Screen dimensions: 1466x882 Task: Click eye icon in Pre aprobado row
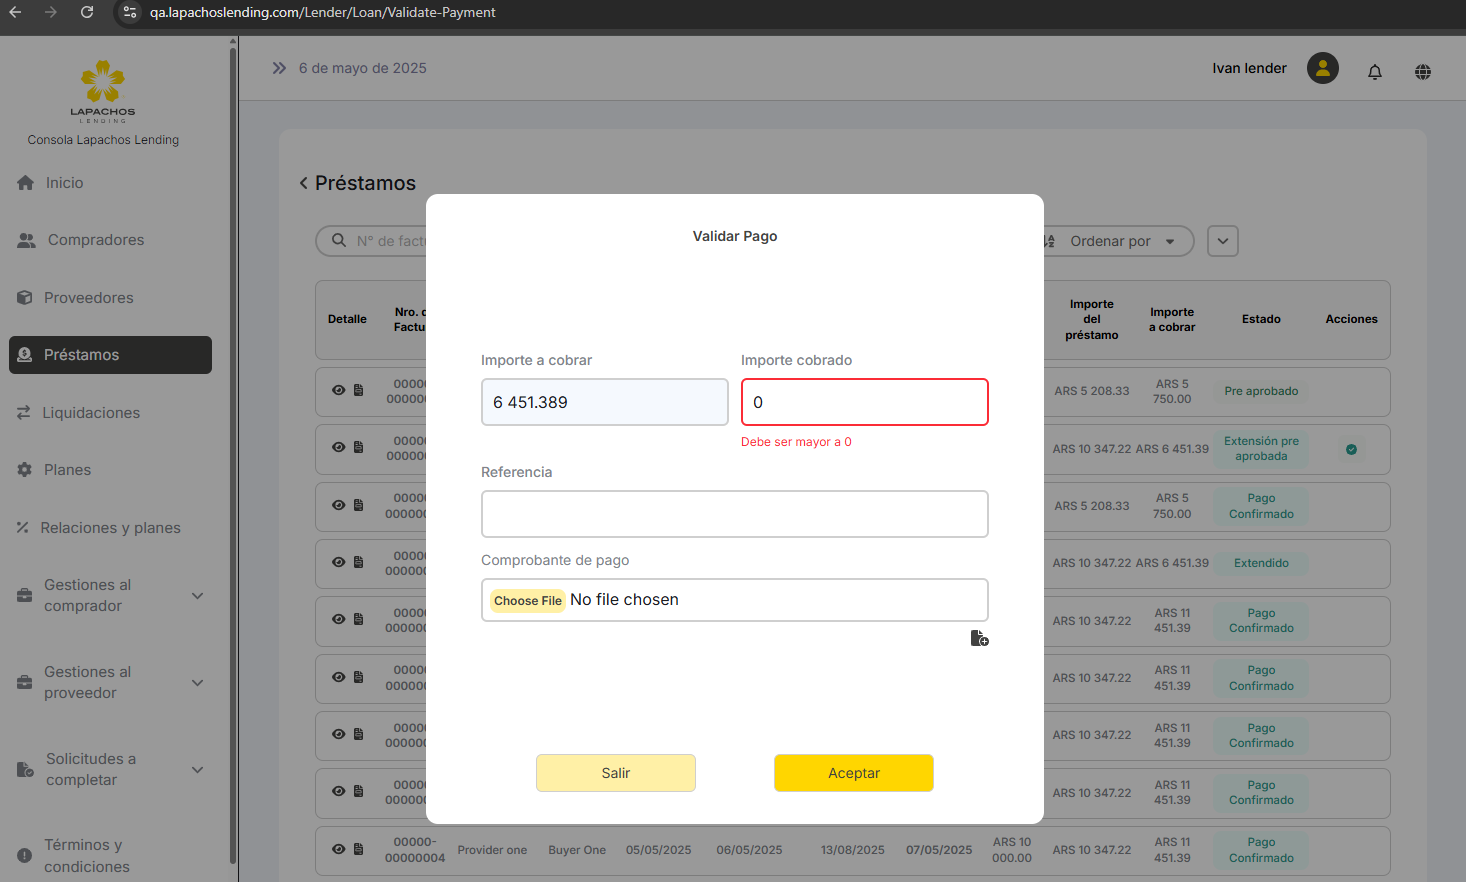click(339, 390)
